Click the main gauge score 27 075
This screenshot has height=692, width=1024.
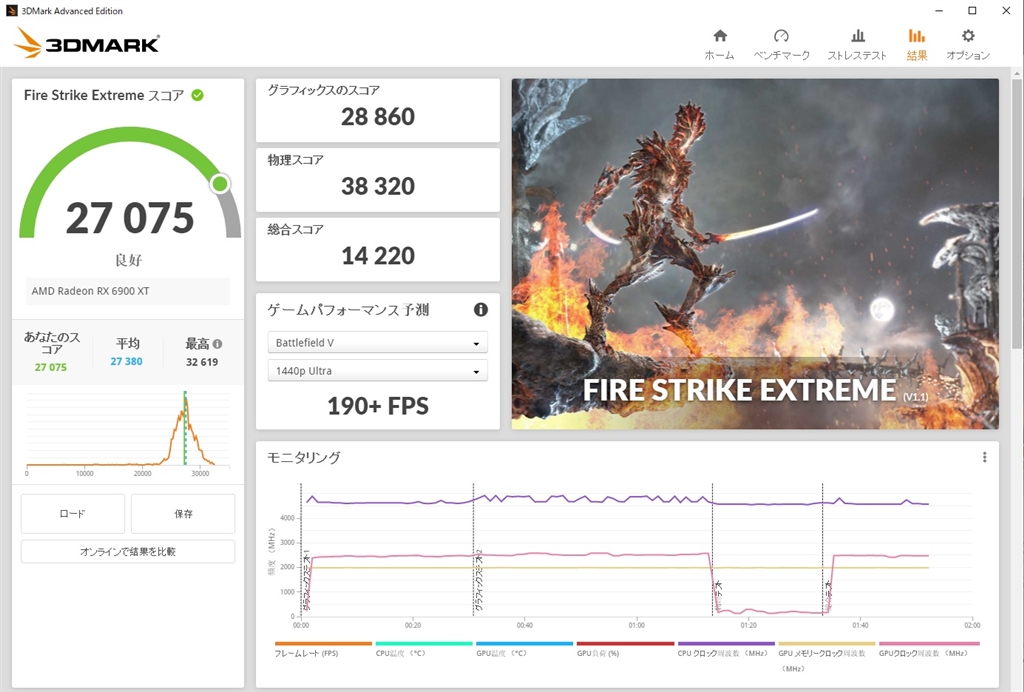(130, 218)
